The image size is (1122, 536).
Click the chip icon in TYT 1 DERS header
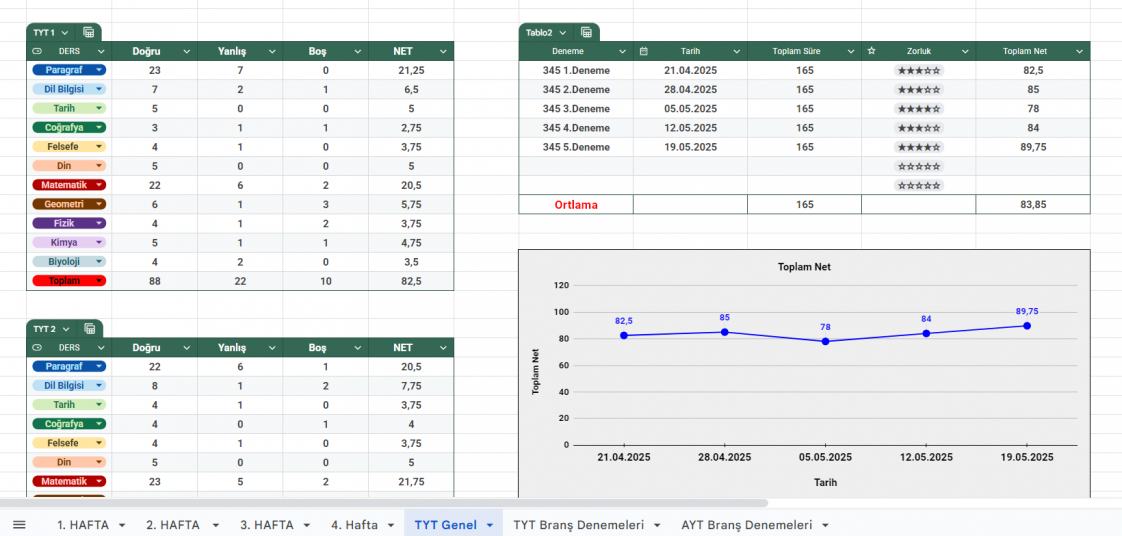(x=38, y=51)
